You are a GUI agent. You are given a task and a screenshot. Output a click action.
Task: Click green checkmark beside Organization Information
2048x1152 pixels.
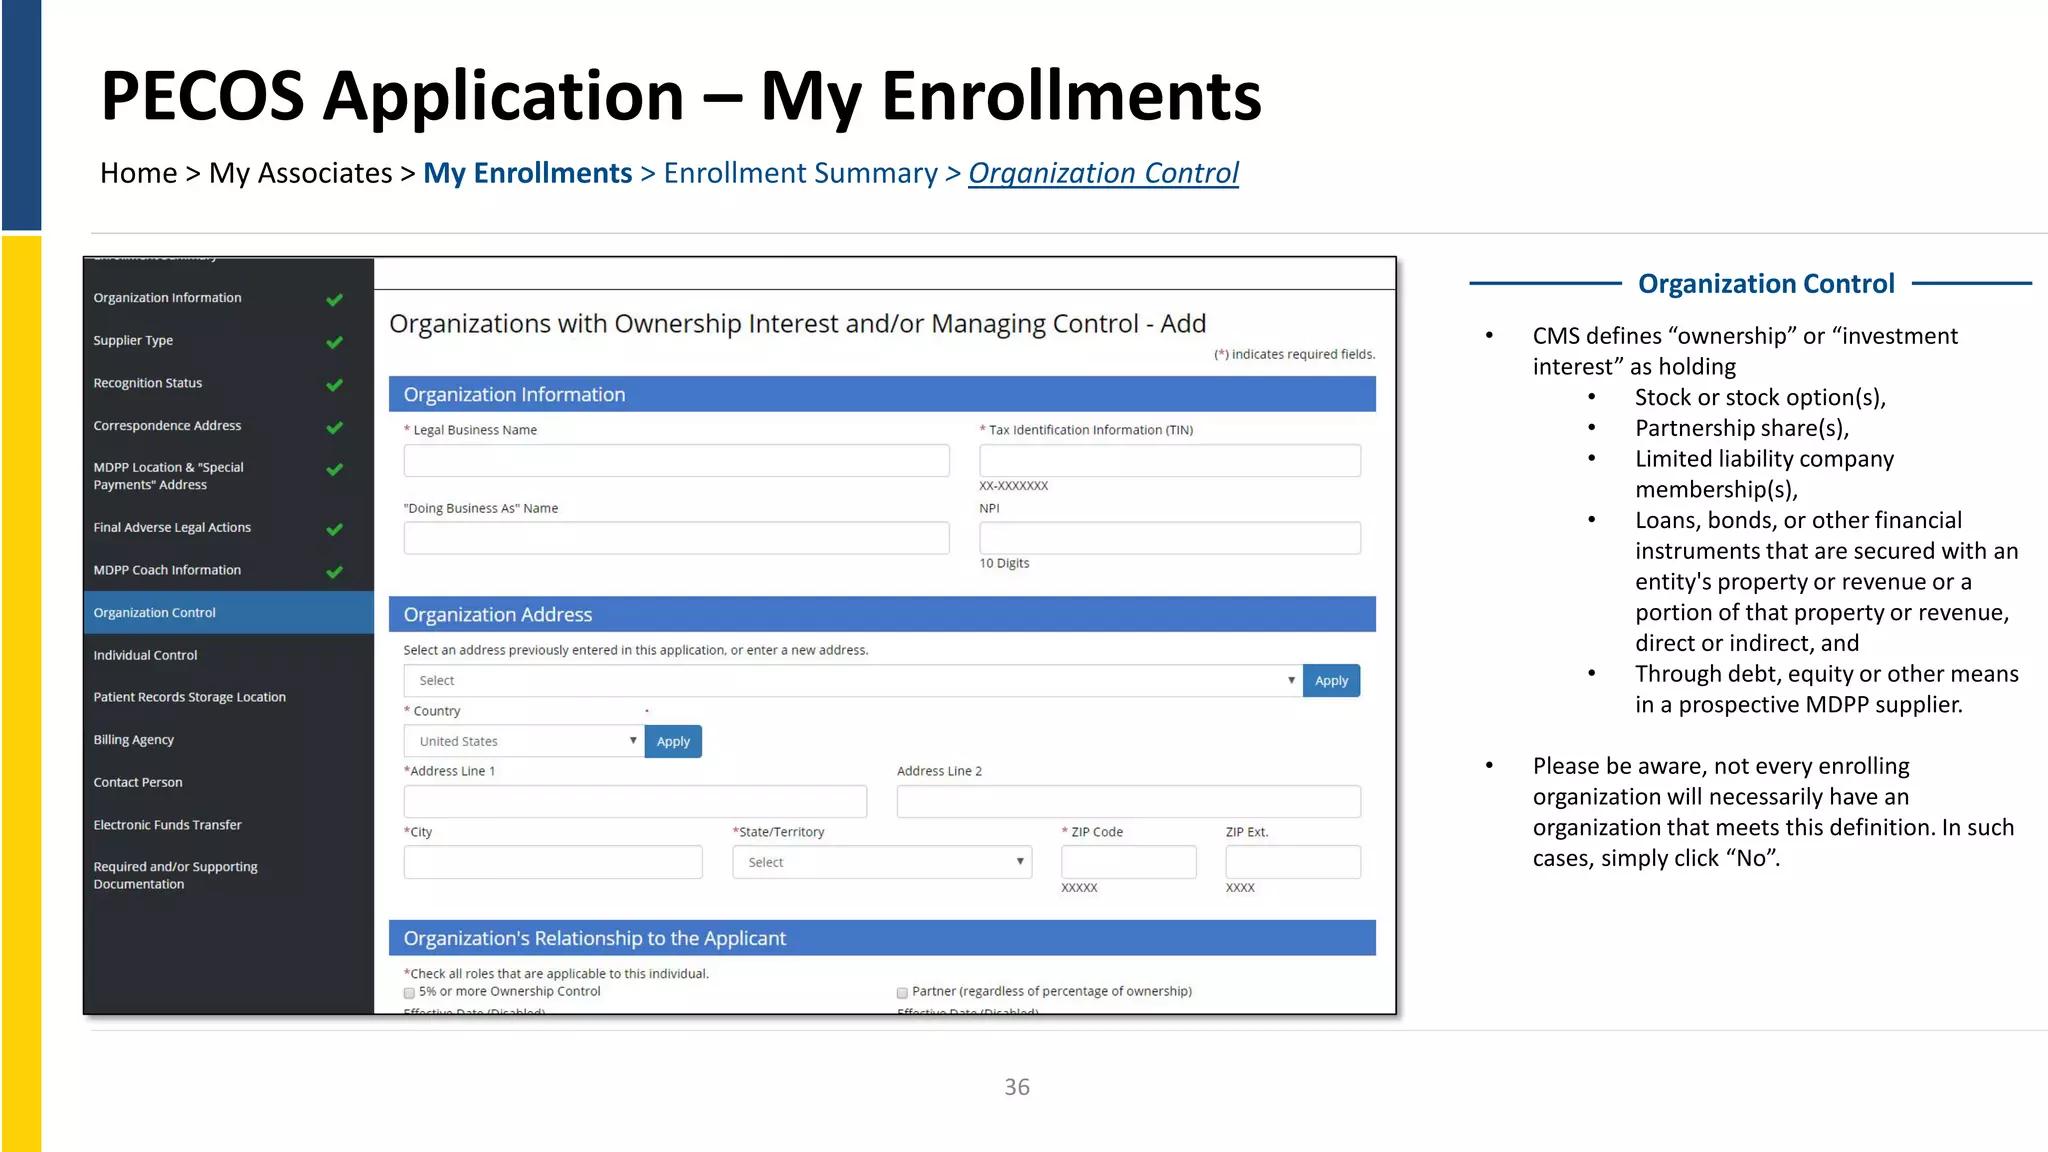(x=334, y=299)
